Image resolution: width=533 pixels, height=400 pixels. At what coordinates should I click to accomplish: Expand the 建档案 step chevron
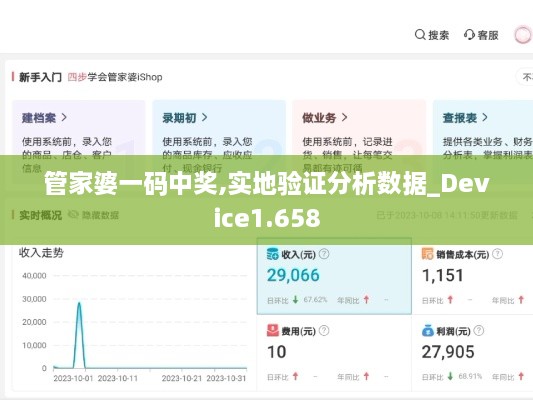click(x=64, y=118)
